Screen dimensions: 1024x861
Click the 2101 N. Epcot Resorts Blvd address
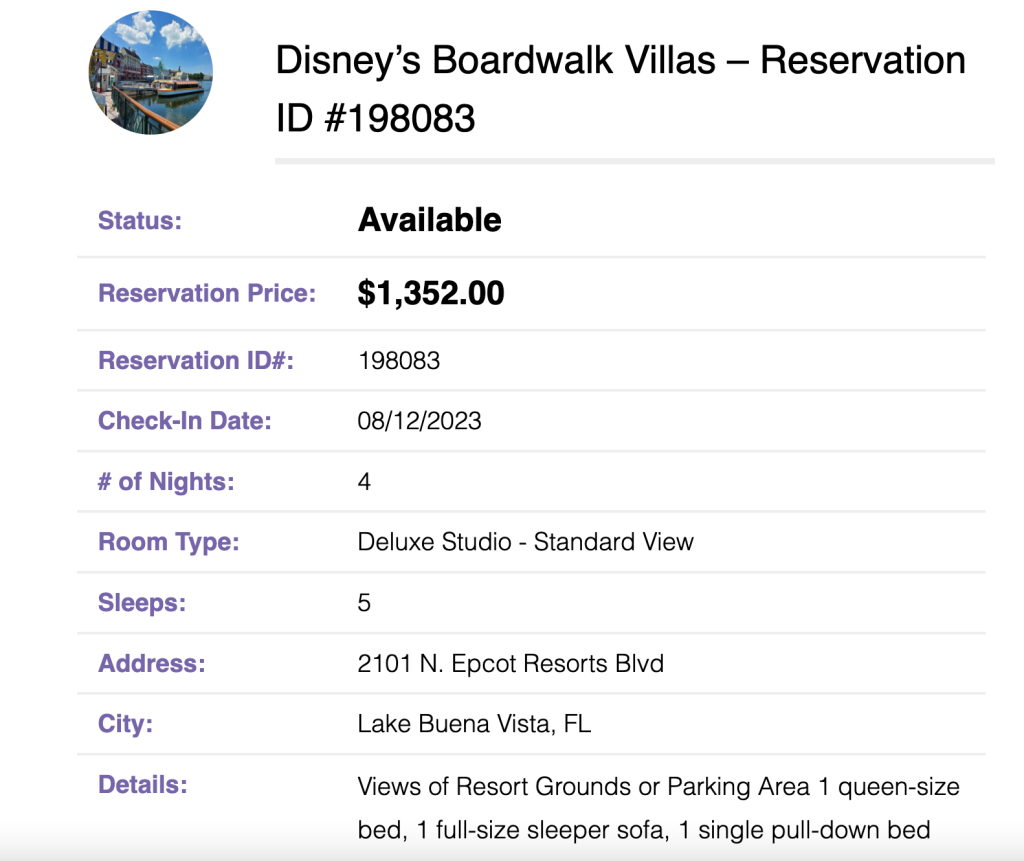click(x=511, y=664)
